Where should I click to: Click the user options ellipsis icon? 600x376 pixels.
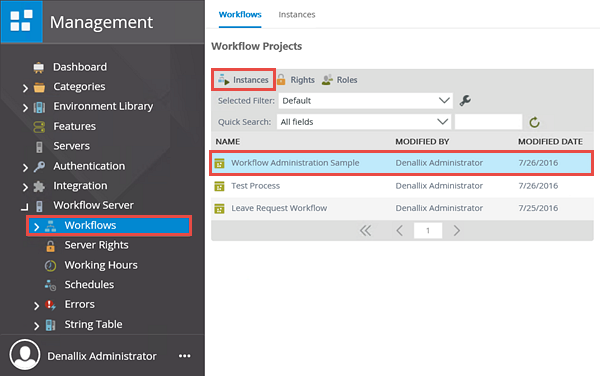pyautogui.click(x=184, y=356)
